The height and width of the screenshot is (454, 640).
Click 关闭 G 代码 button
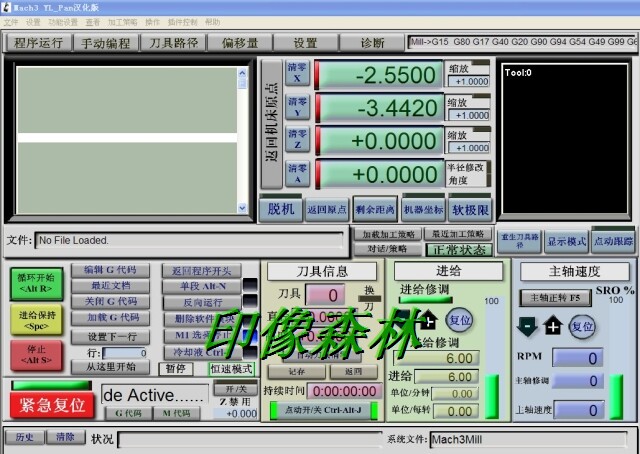pos(110,302)
